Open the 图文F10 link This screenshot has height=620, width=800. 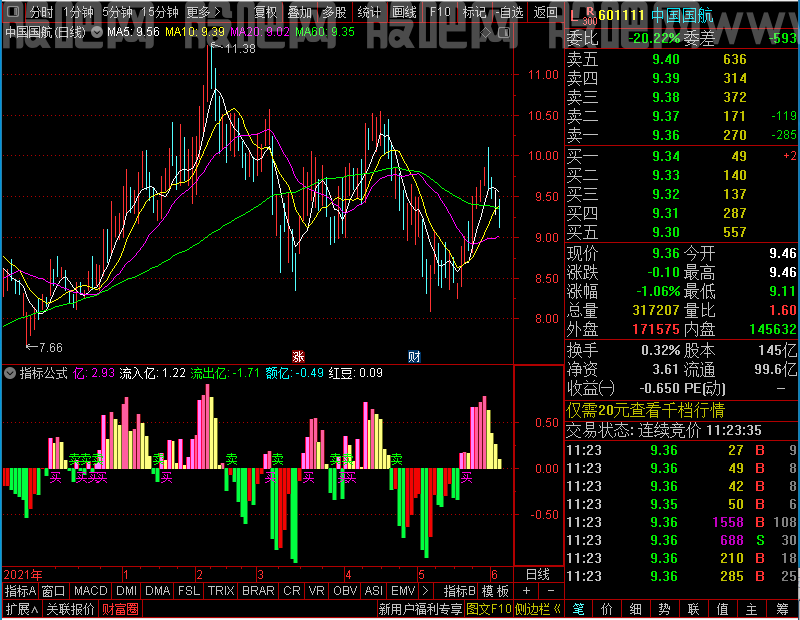[x=488, y=609]
